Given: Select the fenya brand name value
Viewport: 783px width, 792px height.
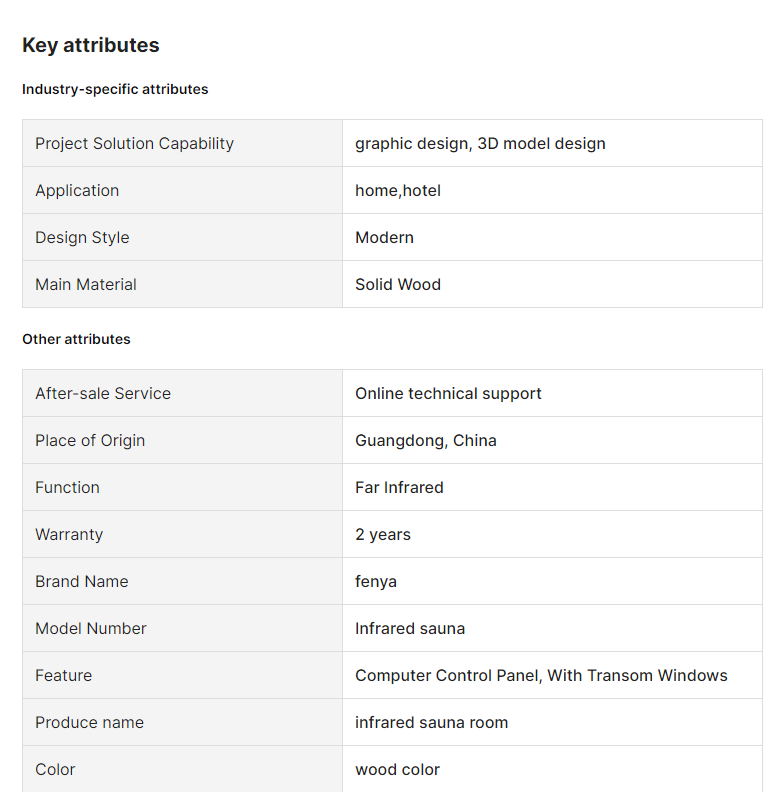Looking at the screenshot, I should tap(376, 581).
